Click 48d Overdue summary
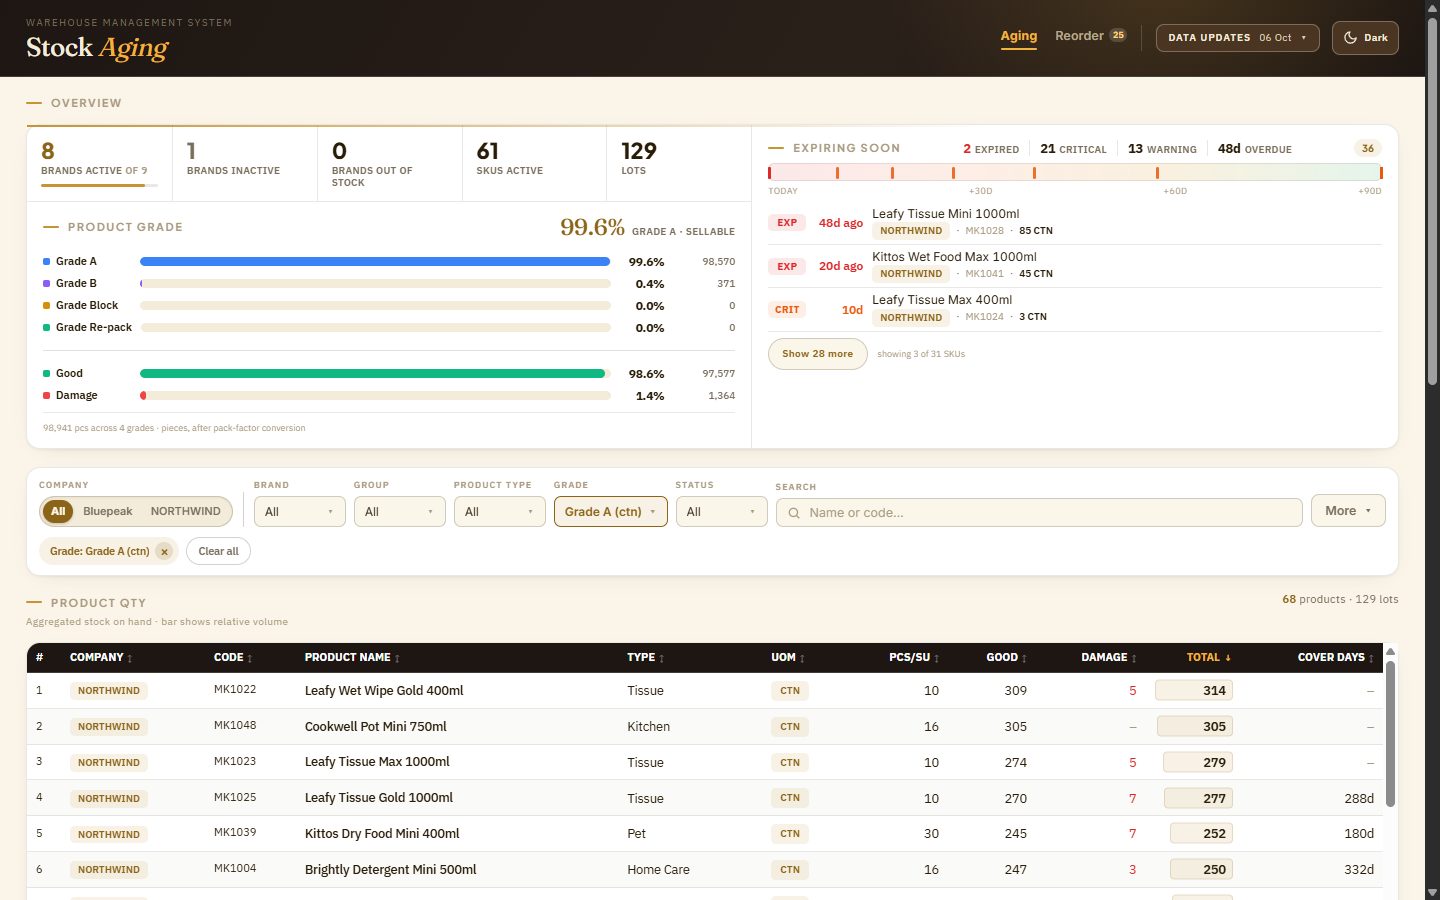 pos(1255,149)
